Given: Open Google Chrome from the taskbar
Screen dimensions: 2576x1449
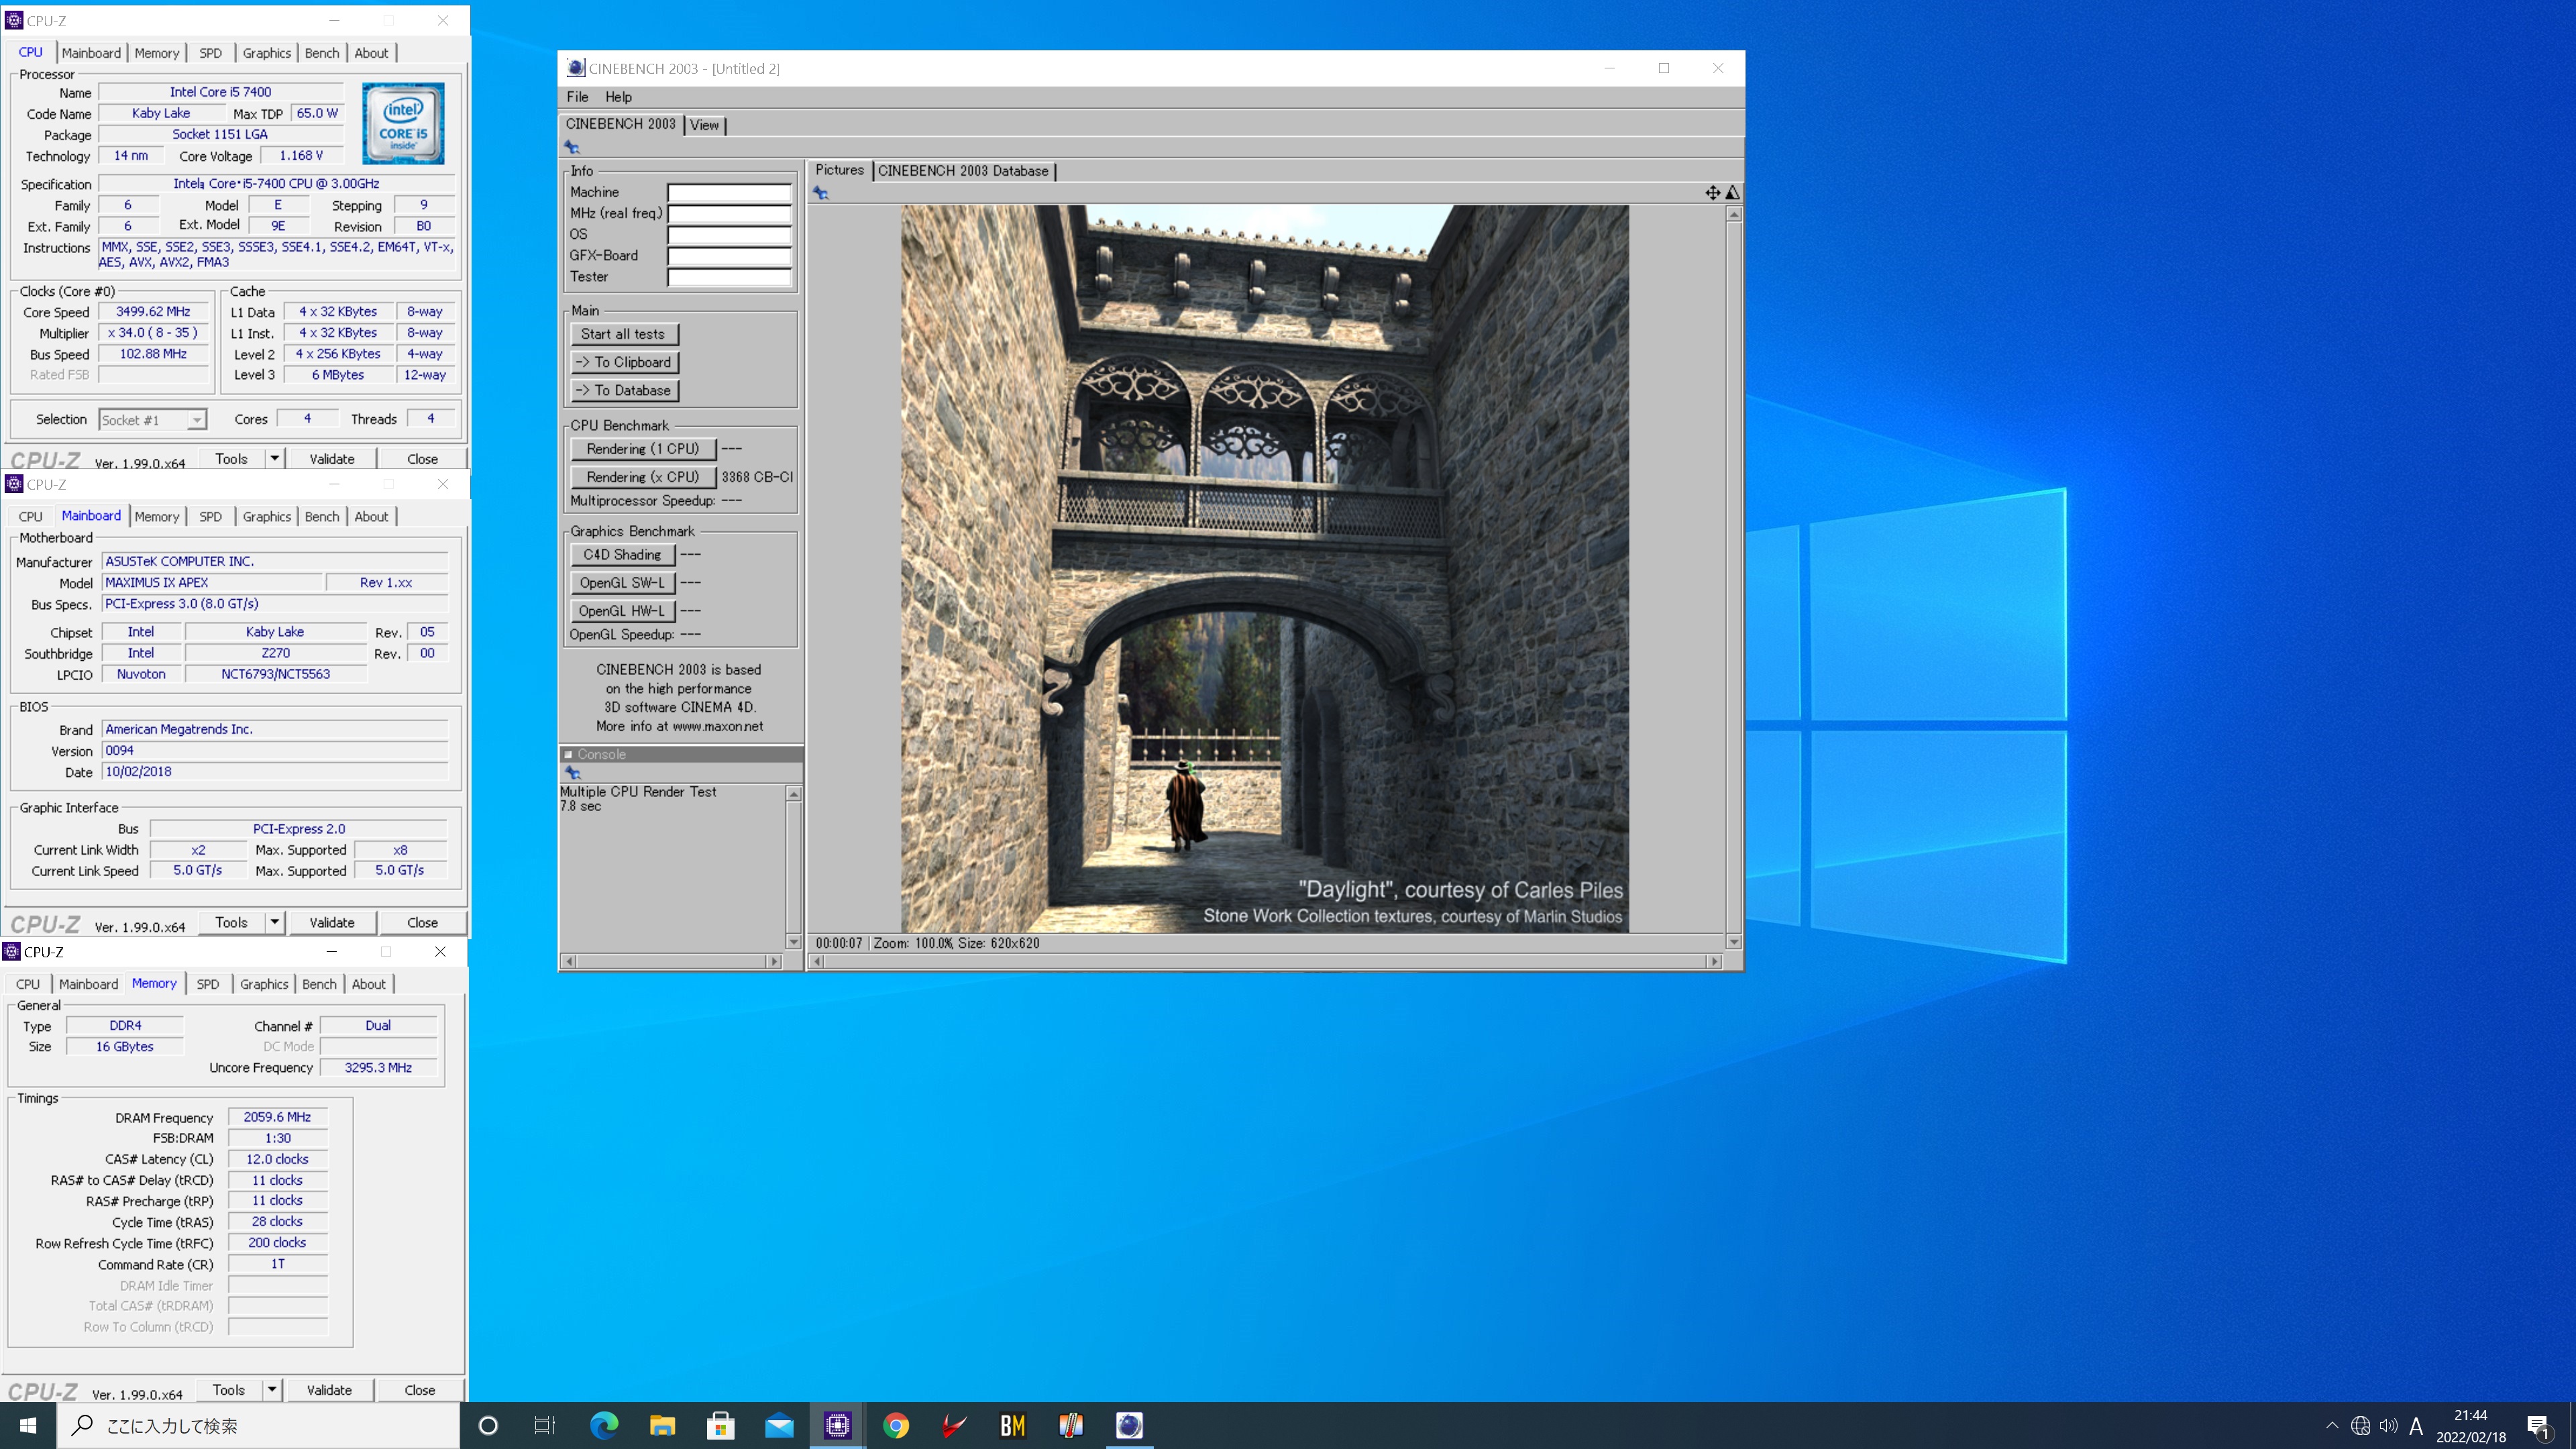Looking at the screenshot, I should (x=896, y=1425).
